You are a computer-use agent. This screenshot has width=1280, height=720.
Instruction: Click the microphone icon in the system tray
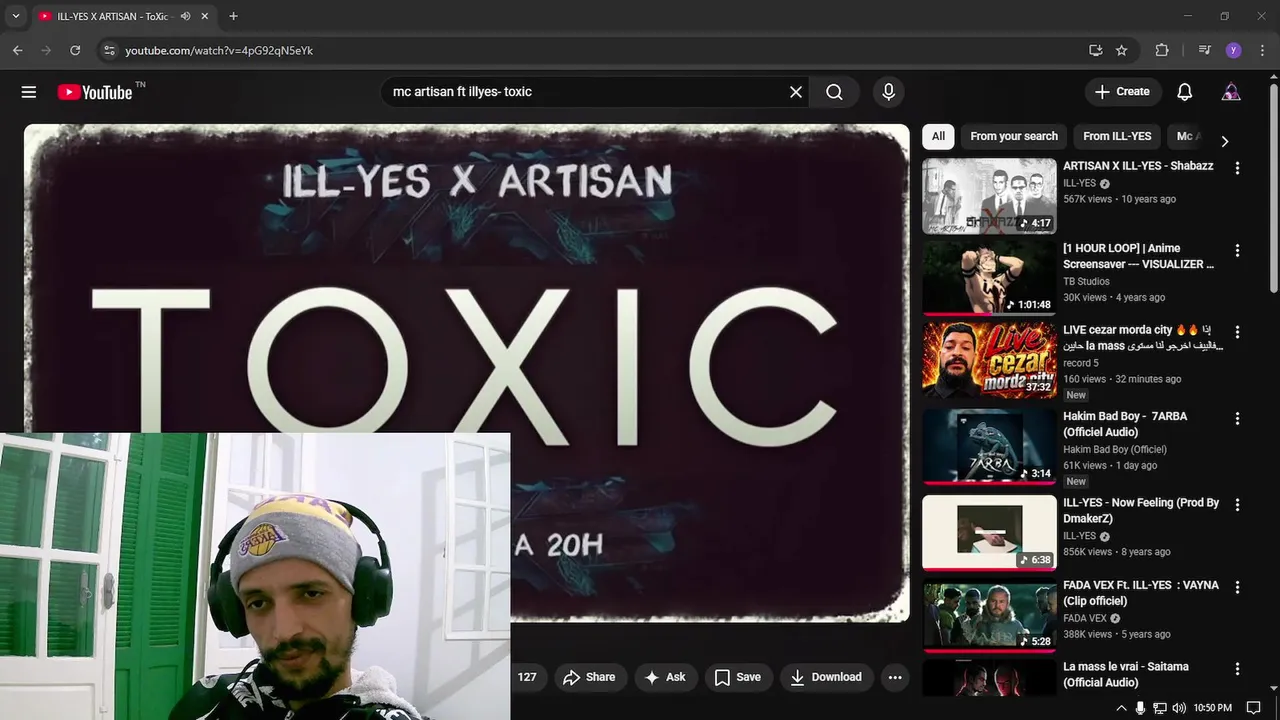[x=1140, y=708]
